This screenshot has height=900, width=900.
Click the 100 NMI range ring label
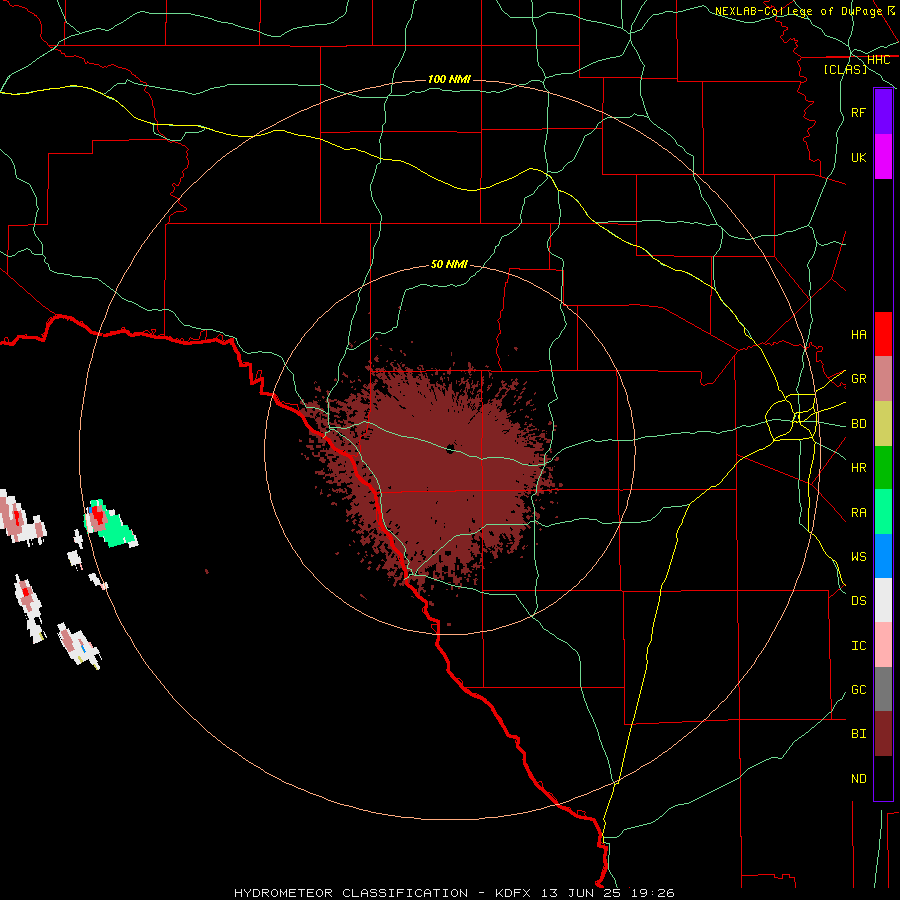pos(449,79)
